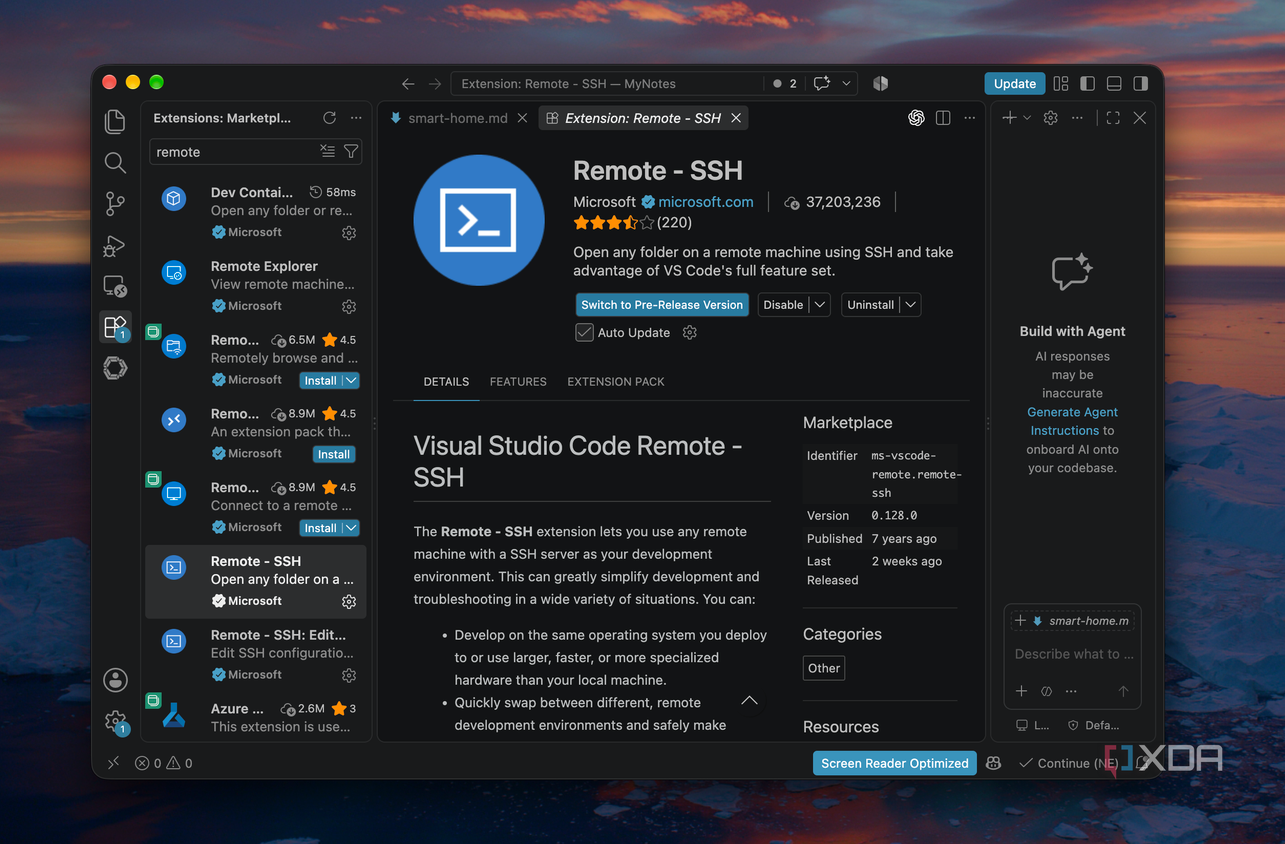
Task: Select the Extensions view icon
Action: coord(115,327)
